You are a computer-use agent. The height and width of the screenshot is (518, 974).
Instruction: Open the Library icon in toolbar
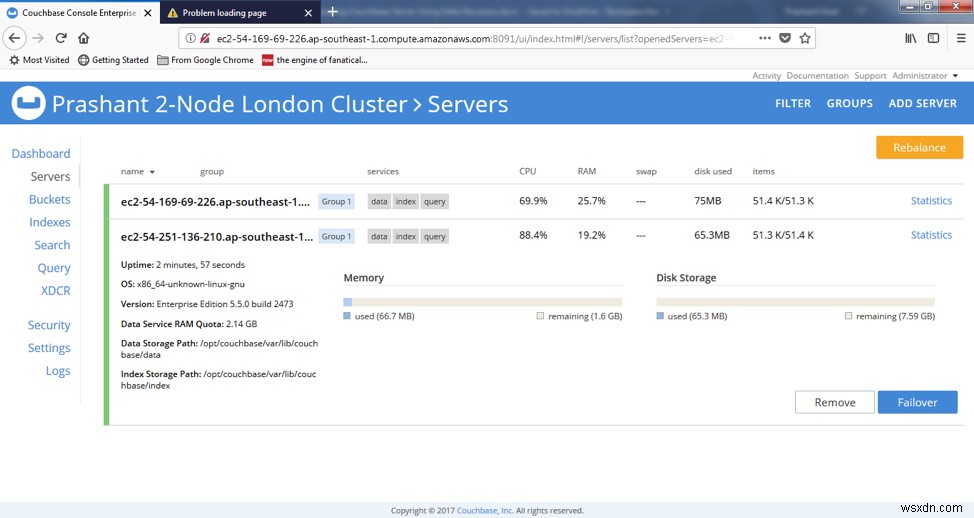(911, 38)
